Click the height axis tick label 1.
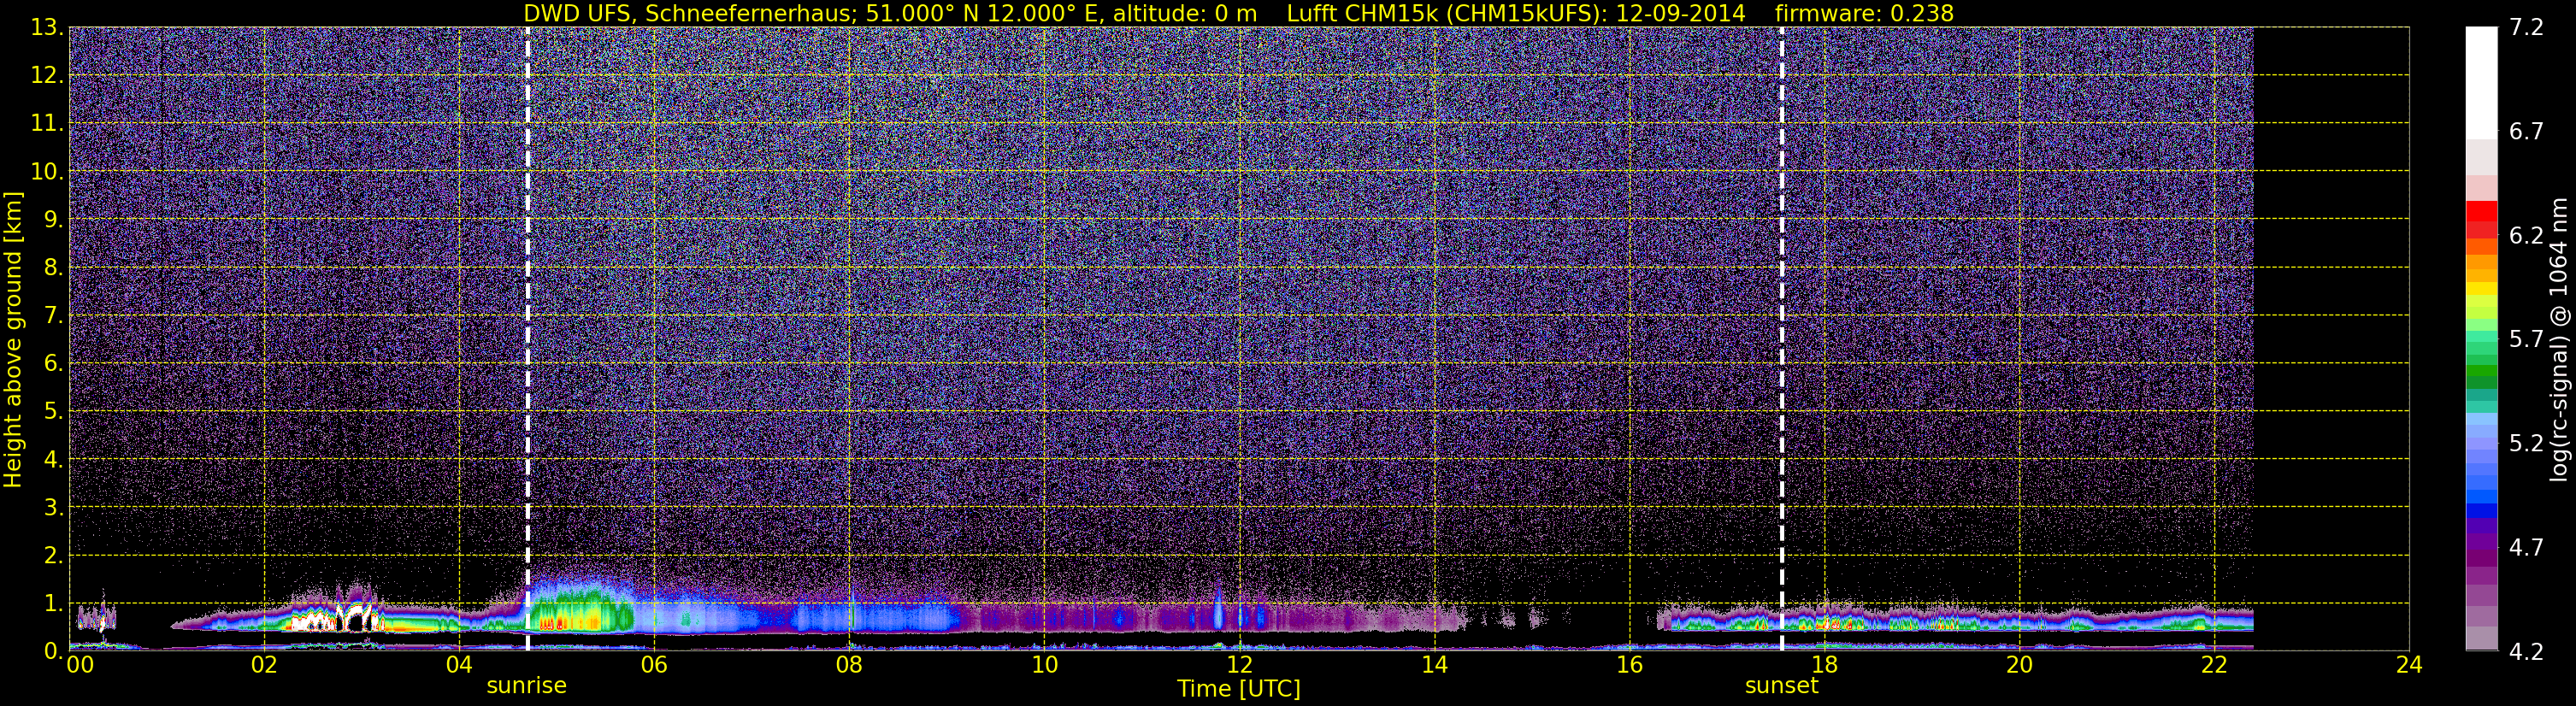This screenshot has height=706, width=2576. click(x=54, y=604)
